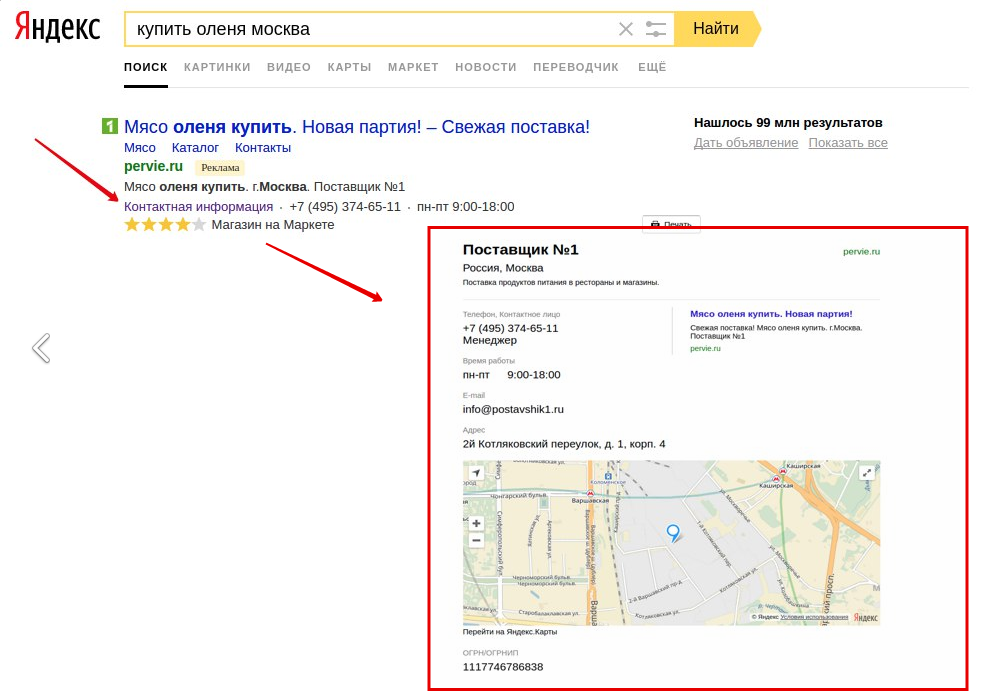Click the ОГРН number 1117746786838
The height and width of the screenshot is (696, 991).
tap(503, 667)
